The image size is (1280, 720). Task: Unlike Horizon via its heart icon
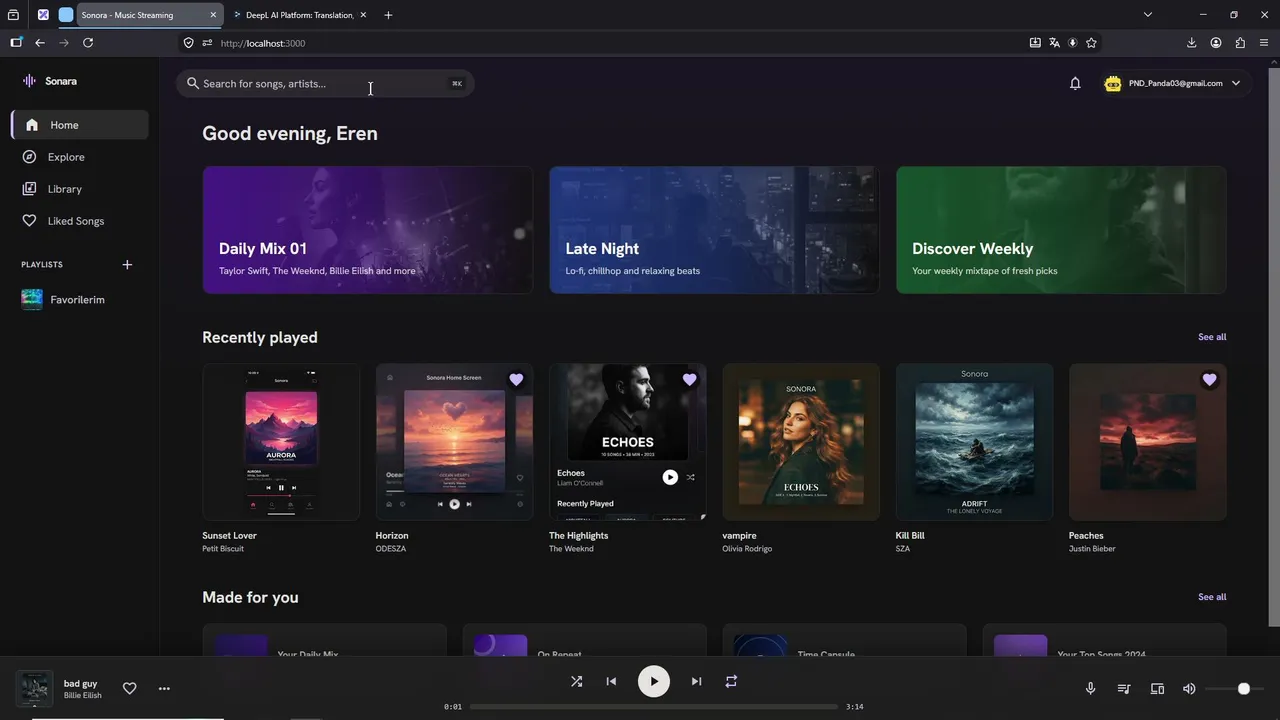point(516,380)
